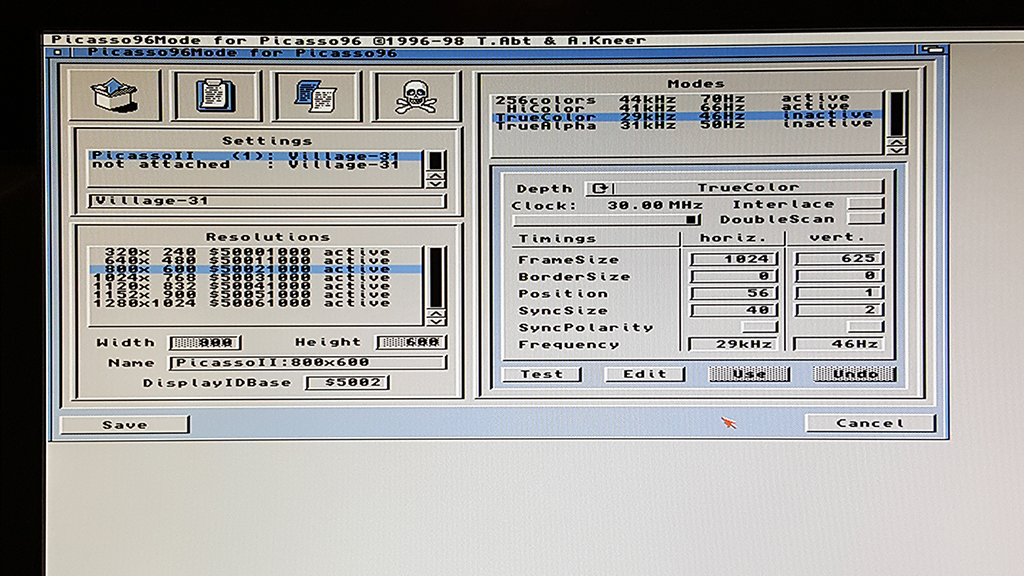Click Modes list scroll up arrow
Screen dimensions: 1024x576
click(x=897, y=142)
